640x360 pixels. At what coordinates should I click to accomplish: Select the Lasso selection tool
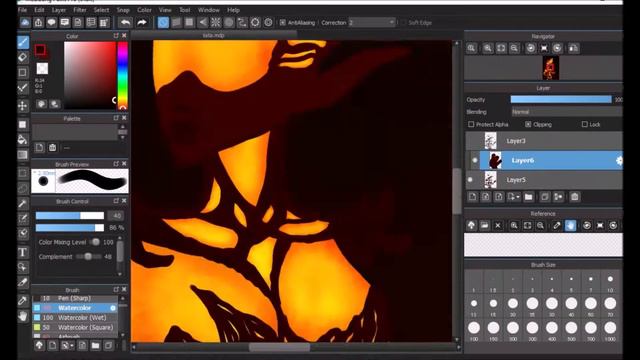click(23, 189)
